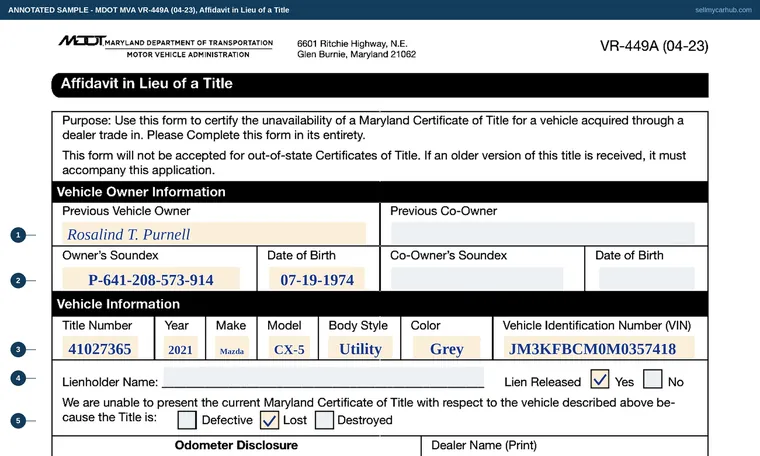Screen dimensions: 760x456
Task: Click the 6601 Ritchie Highway address line
Action: click(352, 44)
